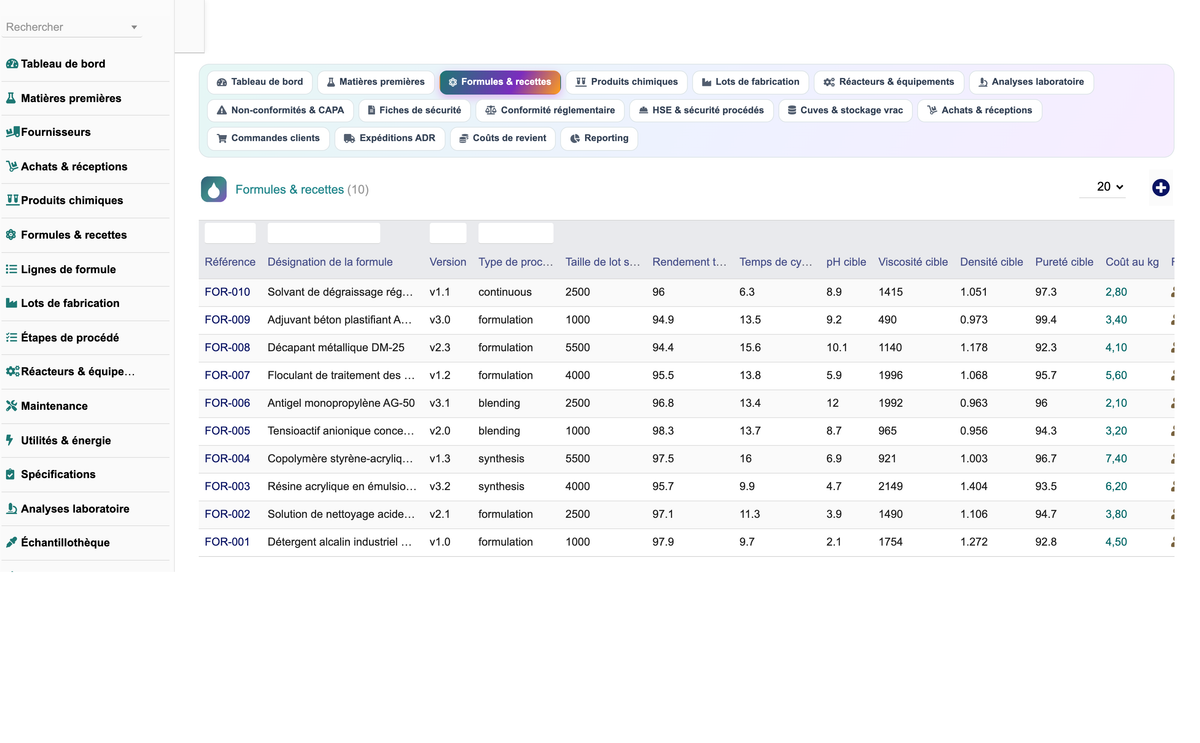Viewport: 1200px width, 743px height.
Task: Click the warning icon in Non-conformités & CAPA tab
Action: (x=222, y=110)
